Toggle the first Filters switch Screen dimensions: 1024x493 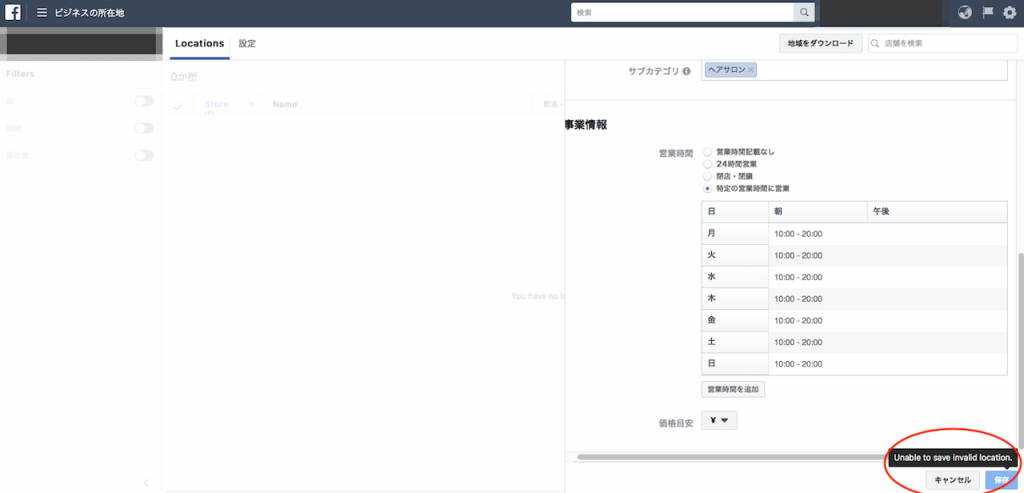click(x=144, y=101)
